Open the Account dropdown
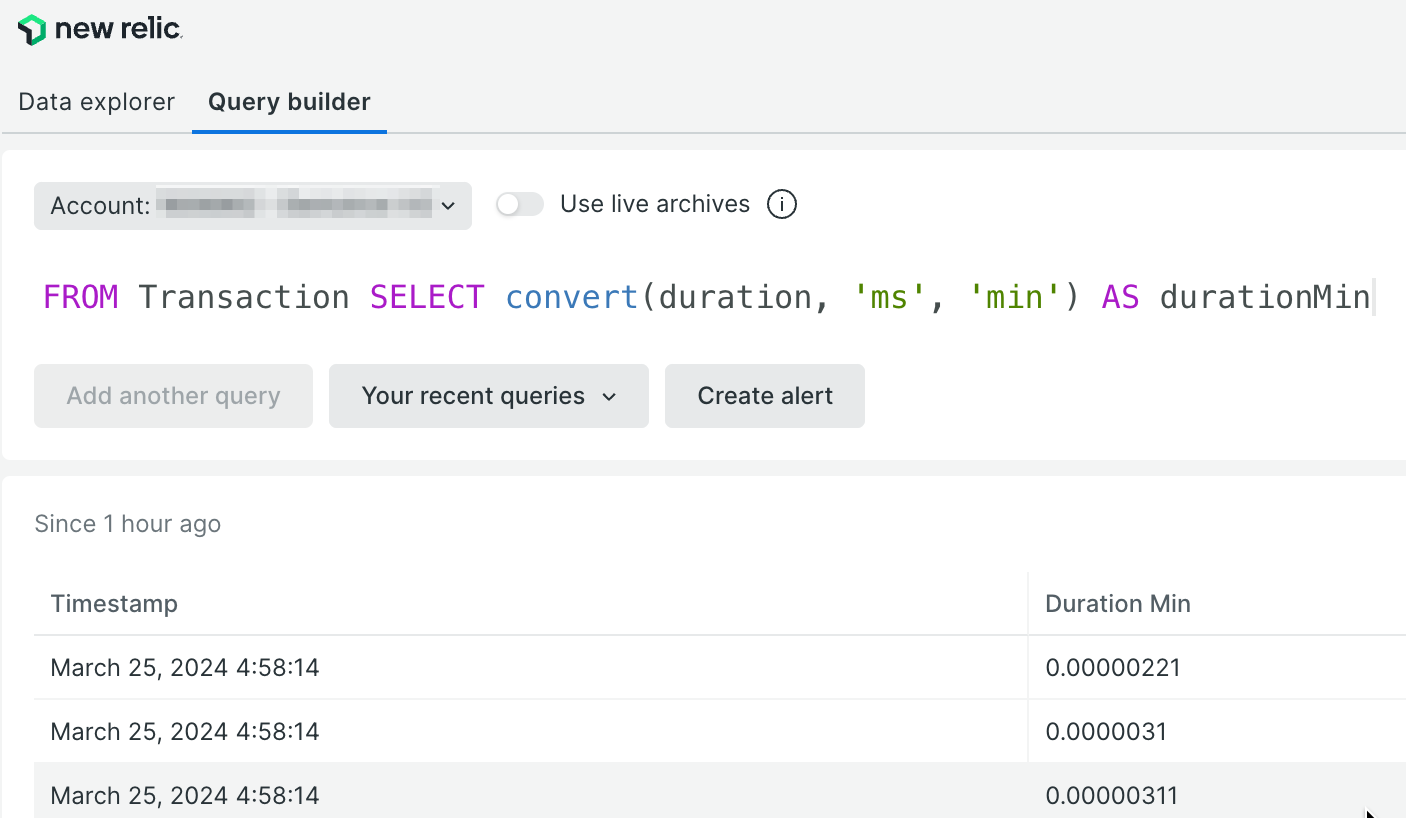The height and width of the screenshot is (818, 1406). [x=253, y=206]
